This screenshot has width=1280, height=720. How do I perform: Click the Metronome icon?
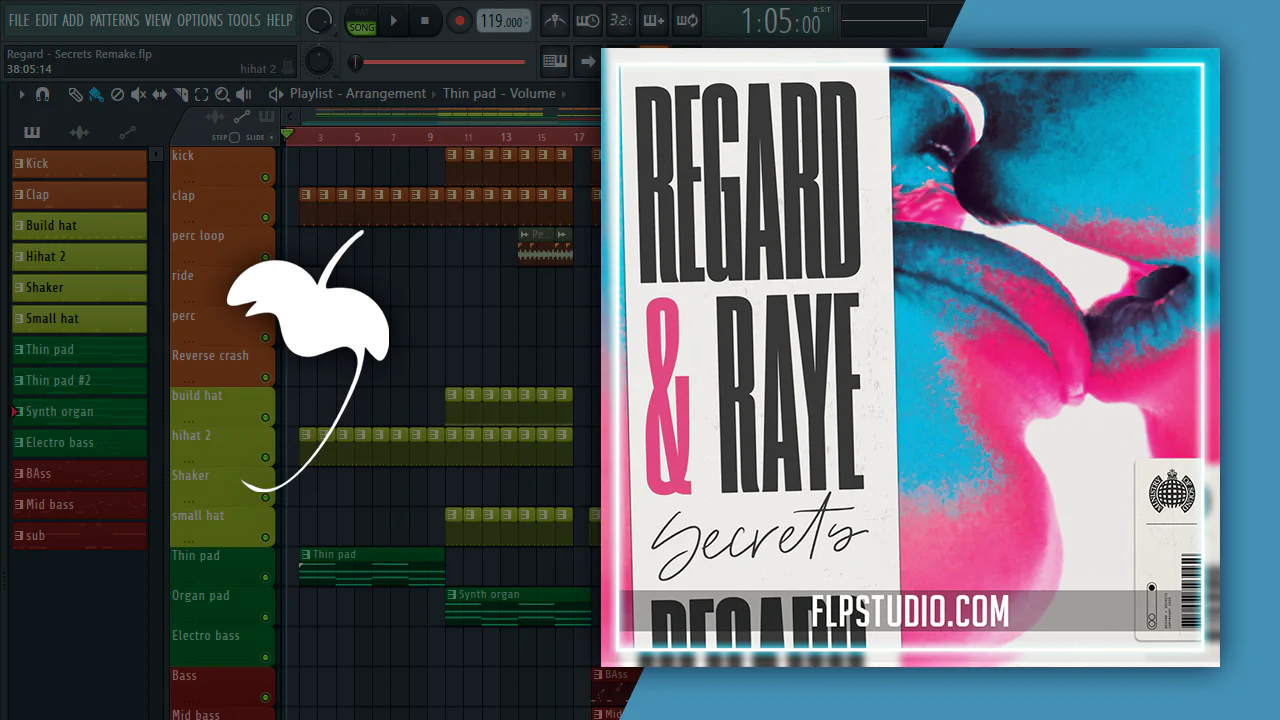tap(555, 20)
